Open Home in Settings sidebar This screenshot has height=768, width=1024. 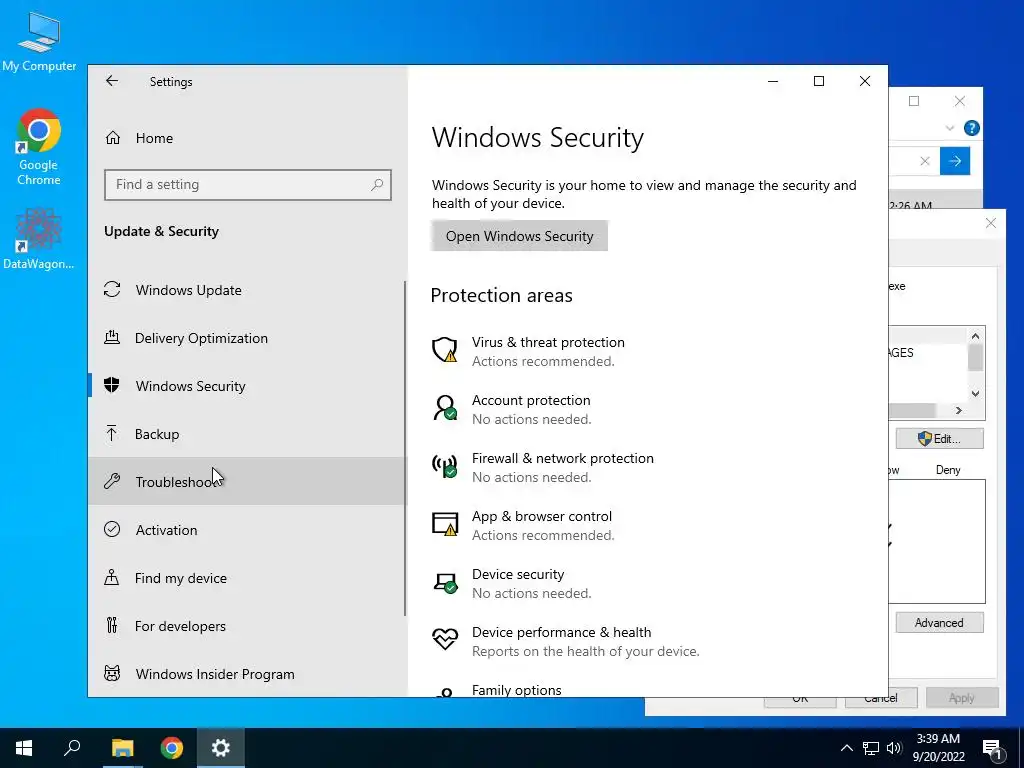click(x=154, y=138)
